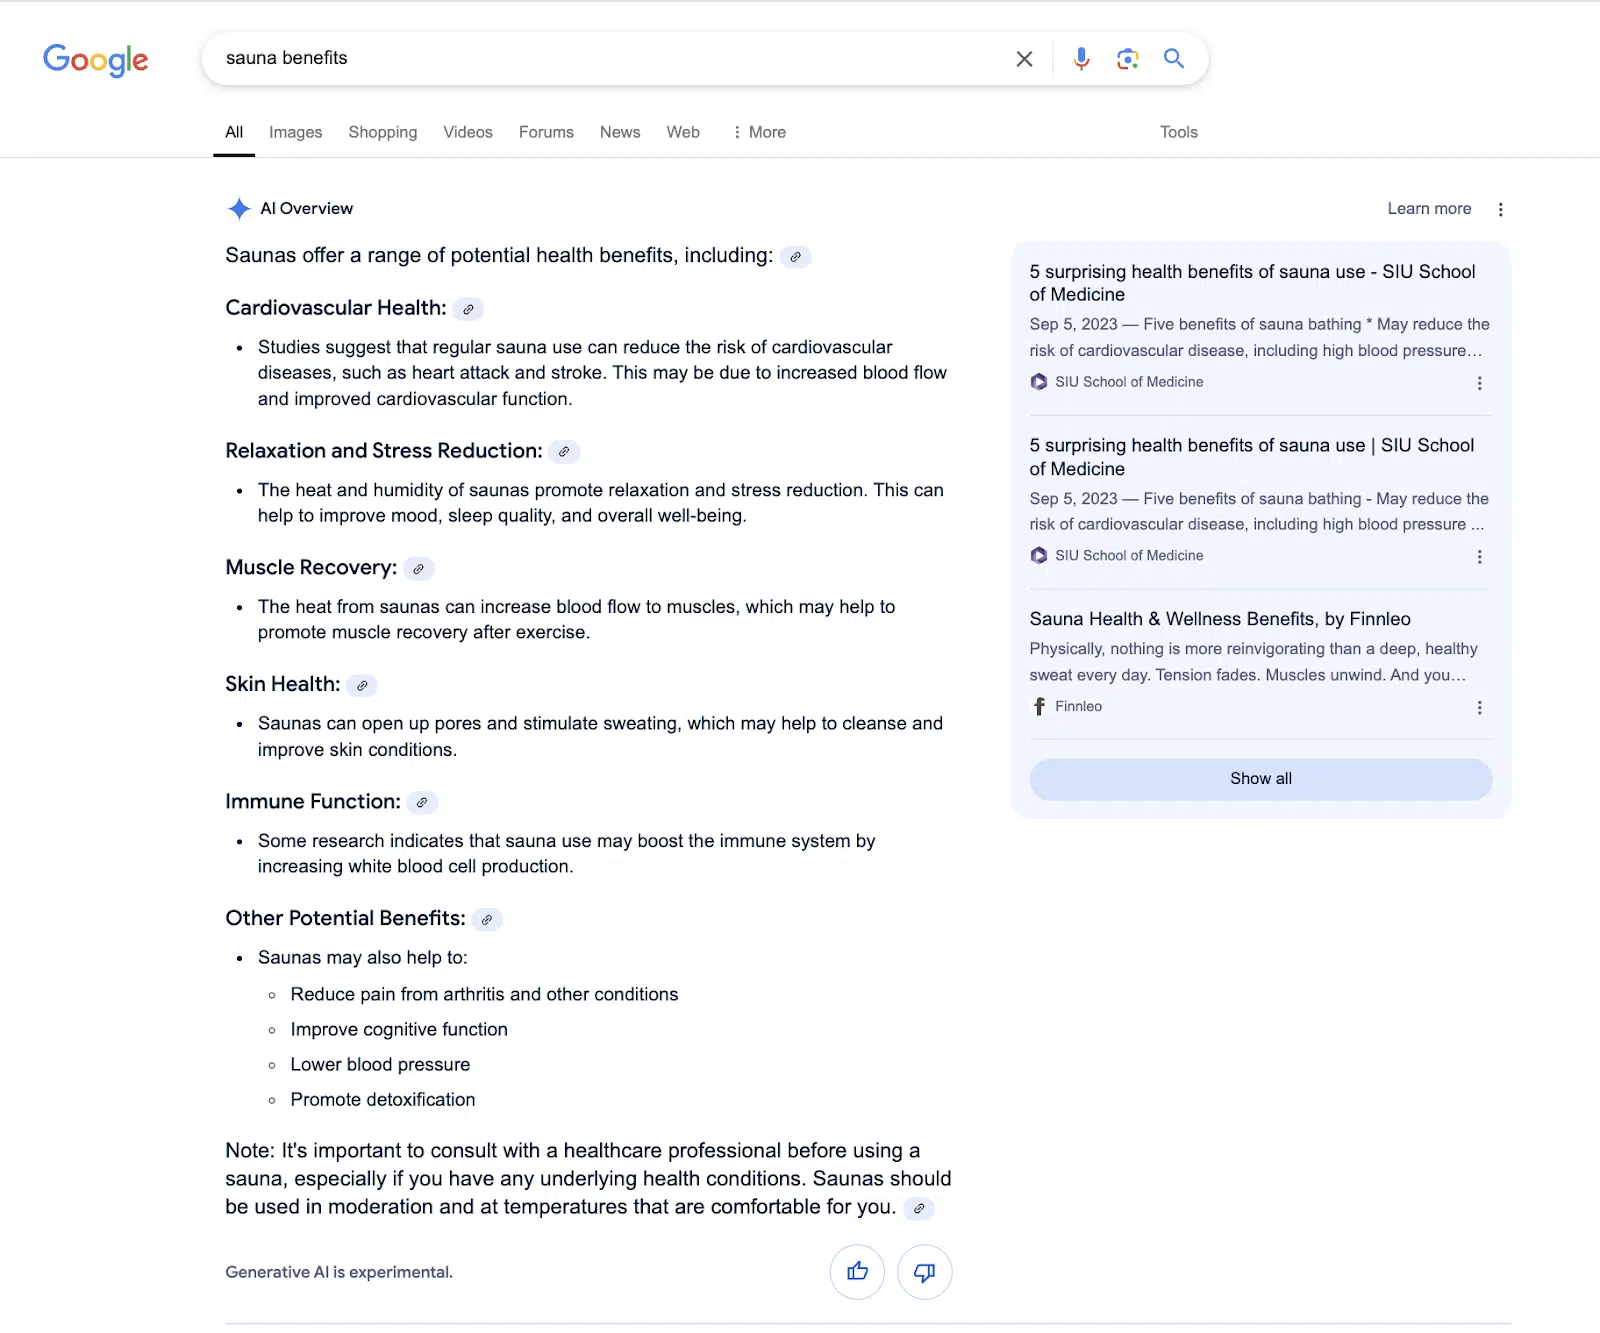Open the link icon beside Muscle Recovery
Image resolution: width=1600 pixels, height=1333 pixels.
(x=419, y=569)
